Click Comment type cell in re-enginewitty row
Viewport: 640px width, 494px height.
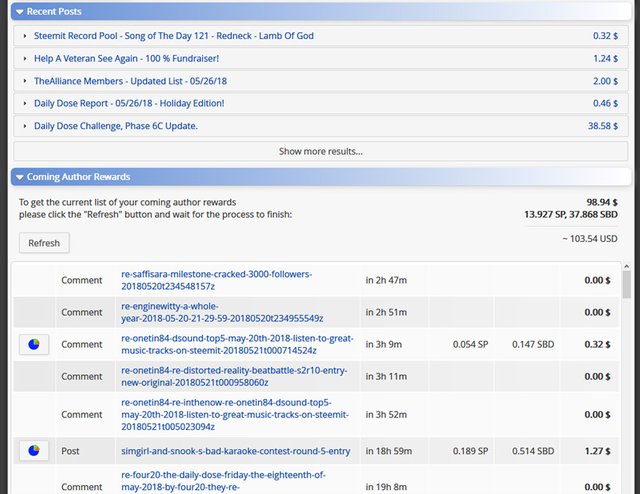(82, 312)
